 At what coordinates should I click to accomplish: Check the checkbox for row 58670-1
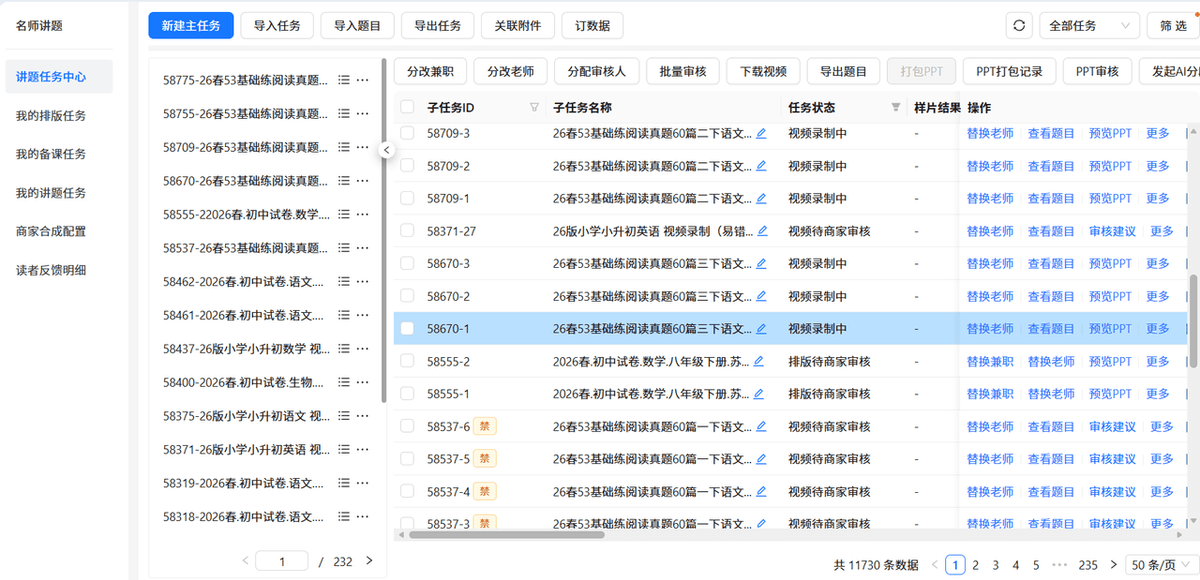pyautogui.click(x=406, y=328)
